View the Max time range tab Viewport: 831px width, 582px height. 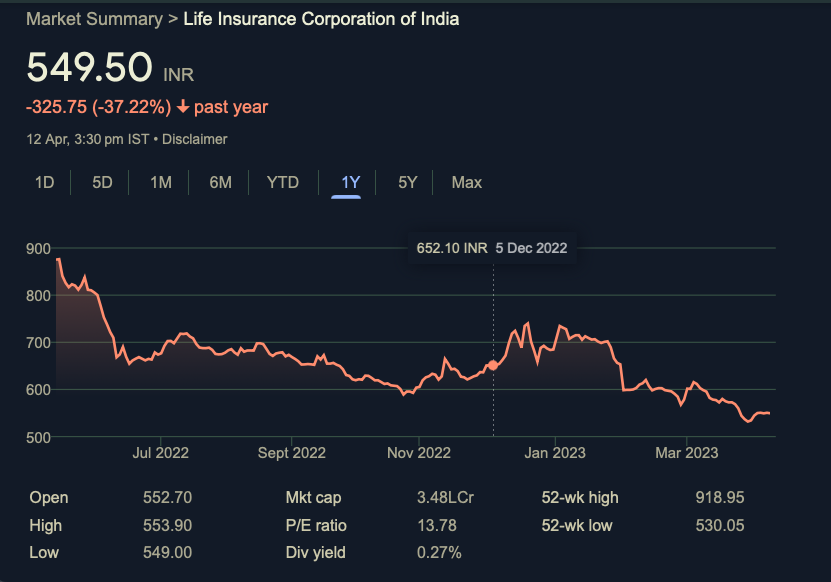click(466, 182)
